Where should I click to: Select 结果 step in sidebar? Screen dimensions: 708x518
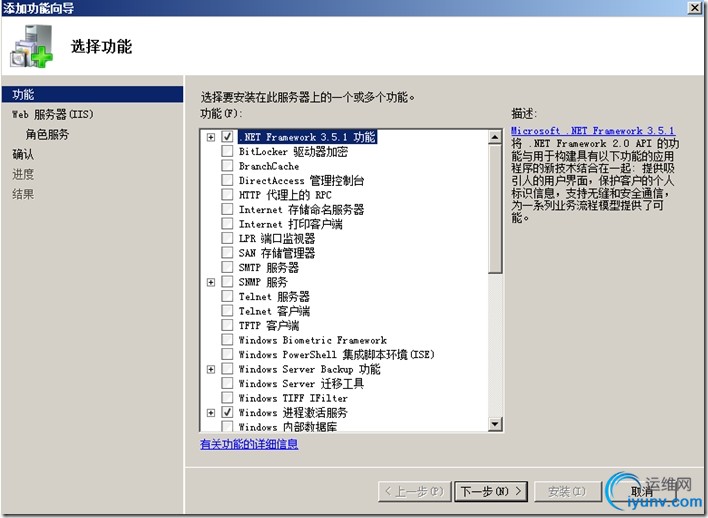23,194
